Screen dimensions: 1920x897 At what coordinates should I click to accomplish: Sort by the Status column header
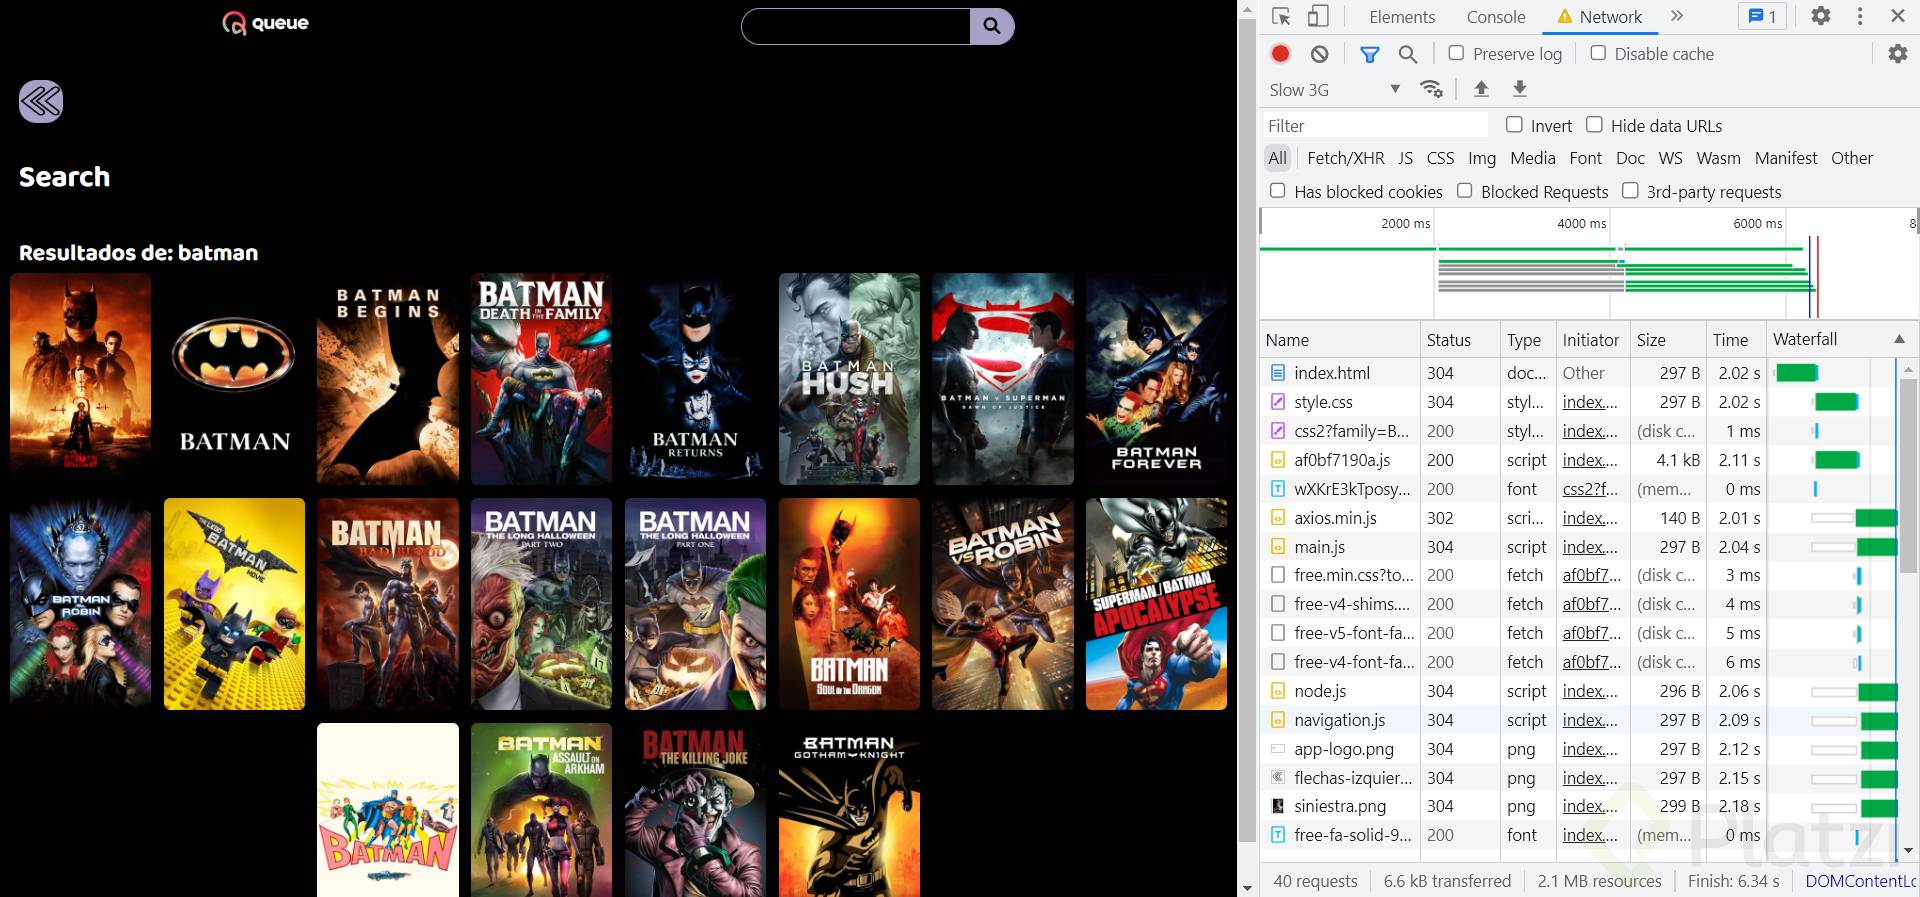coord(1460,340)
